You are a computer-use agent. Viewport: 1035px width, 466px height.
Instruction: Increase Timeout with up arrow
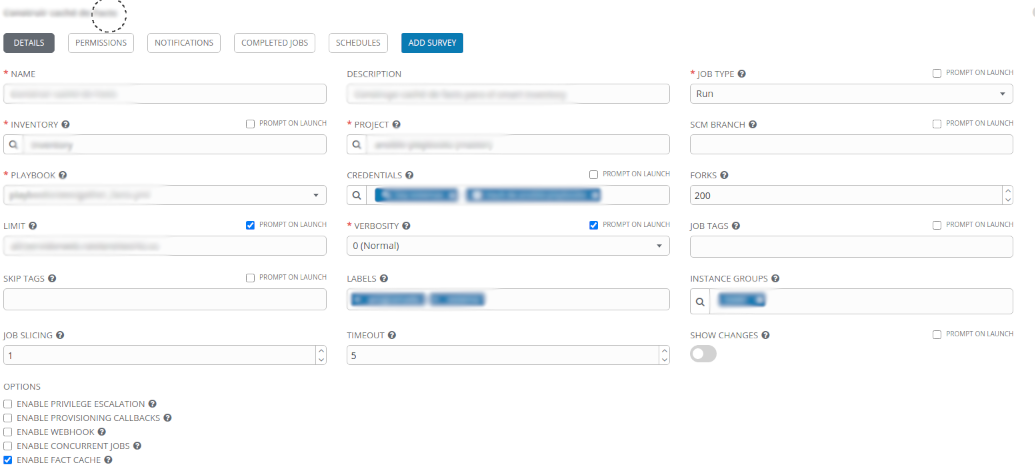[x=664, y=350]
